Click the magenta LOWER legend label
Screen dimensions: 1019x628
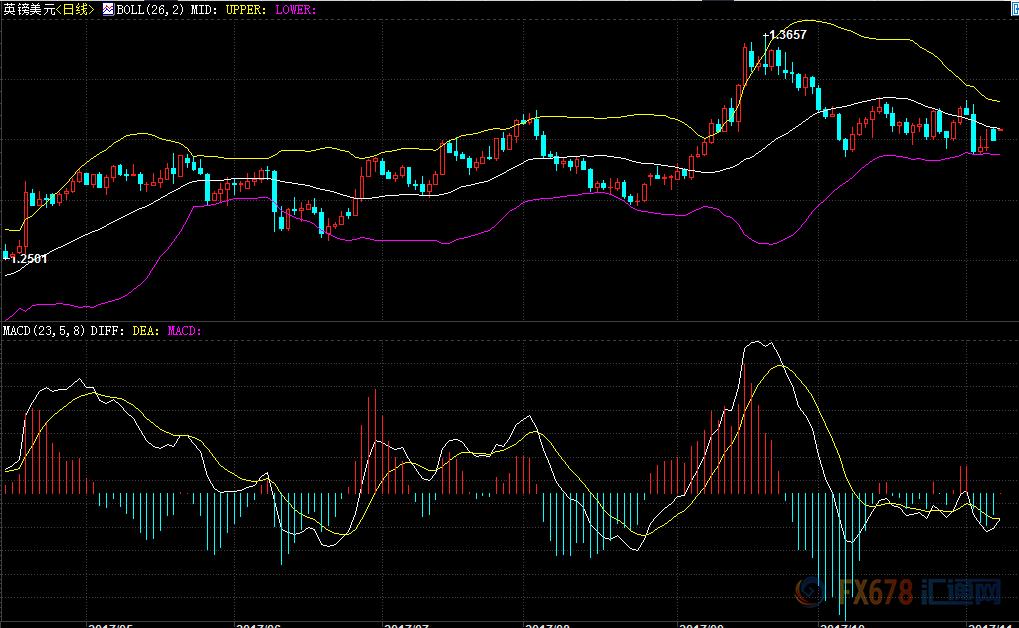(x=295, y=9)
